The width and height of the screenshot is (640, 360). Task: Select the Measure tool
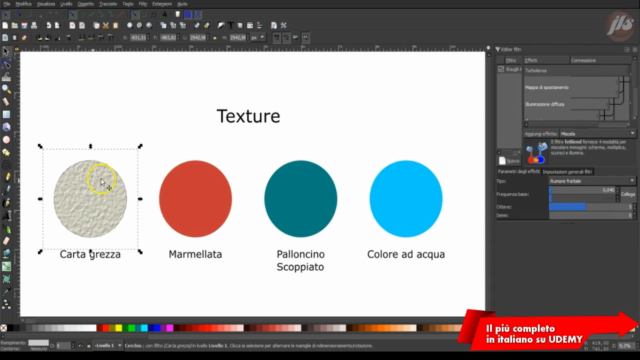tap(6, 102)
